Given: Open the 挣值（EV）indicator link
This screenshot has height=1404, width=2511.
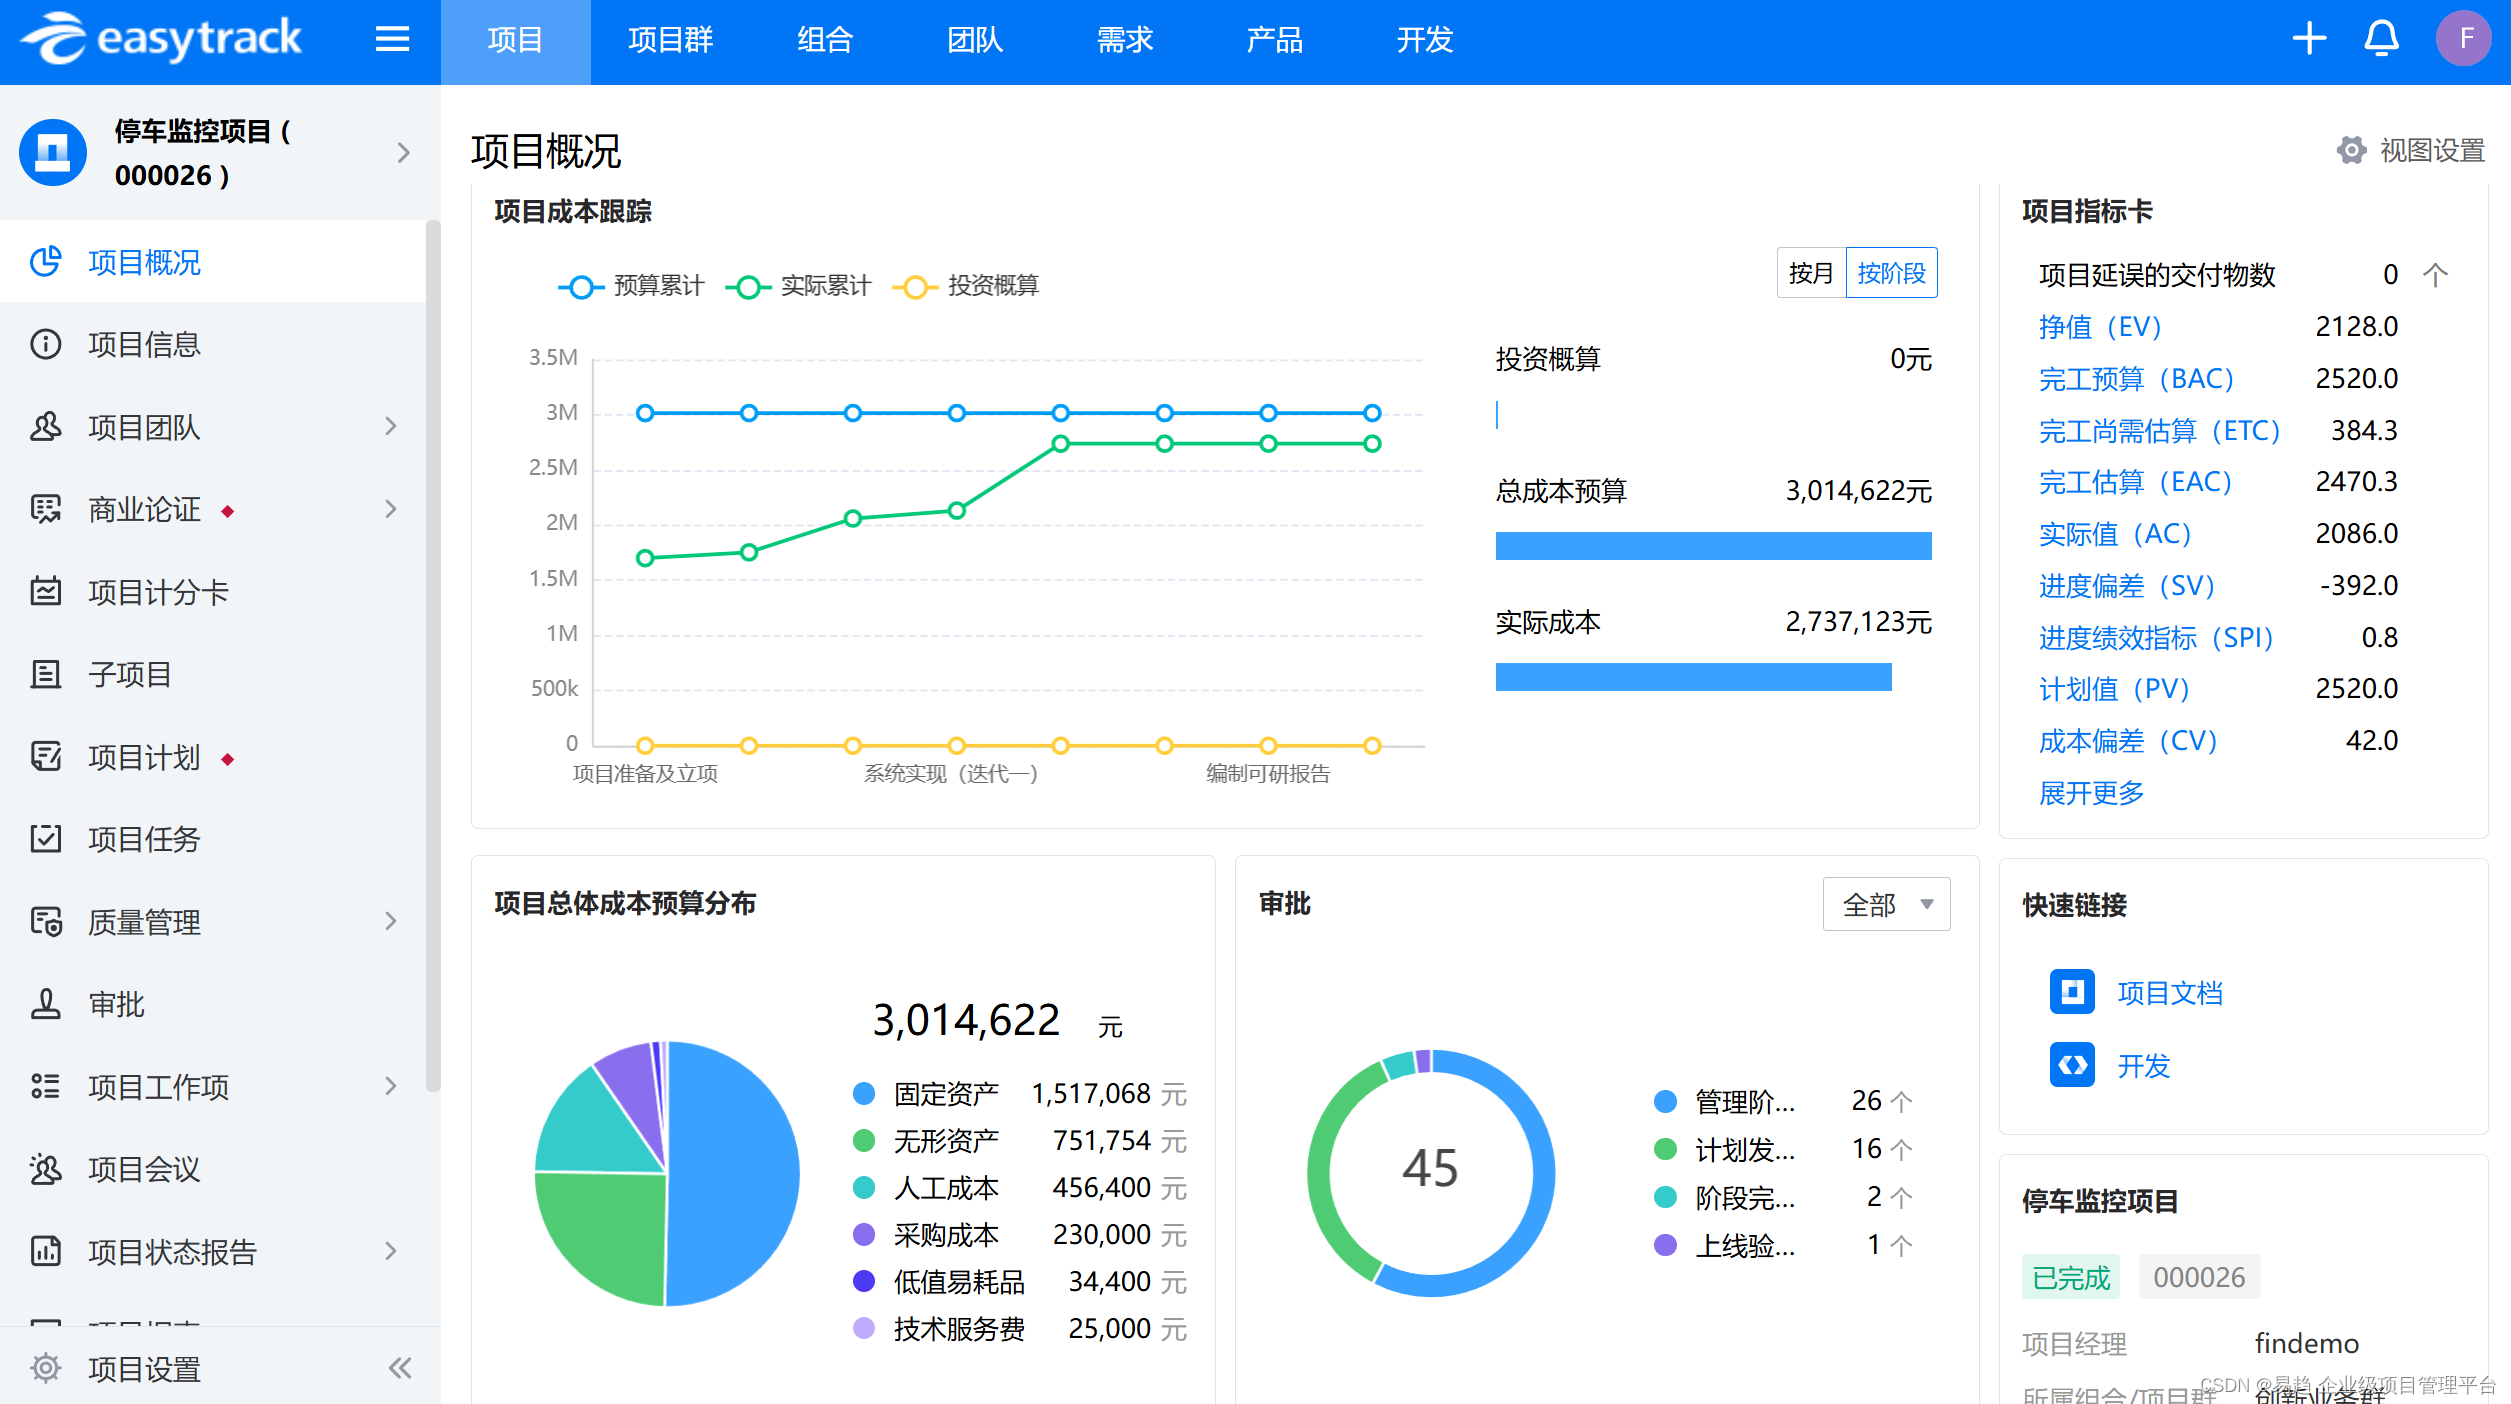Looking at the screenshot, I should tap(2100, 327).
